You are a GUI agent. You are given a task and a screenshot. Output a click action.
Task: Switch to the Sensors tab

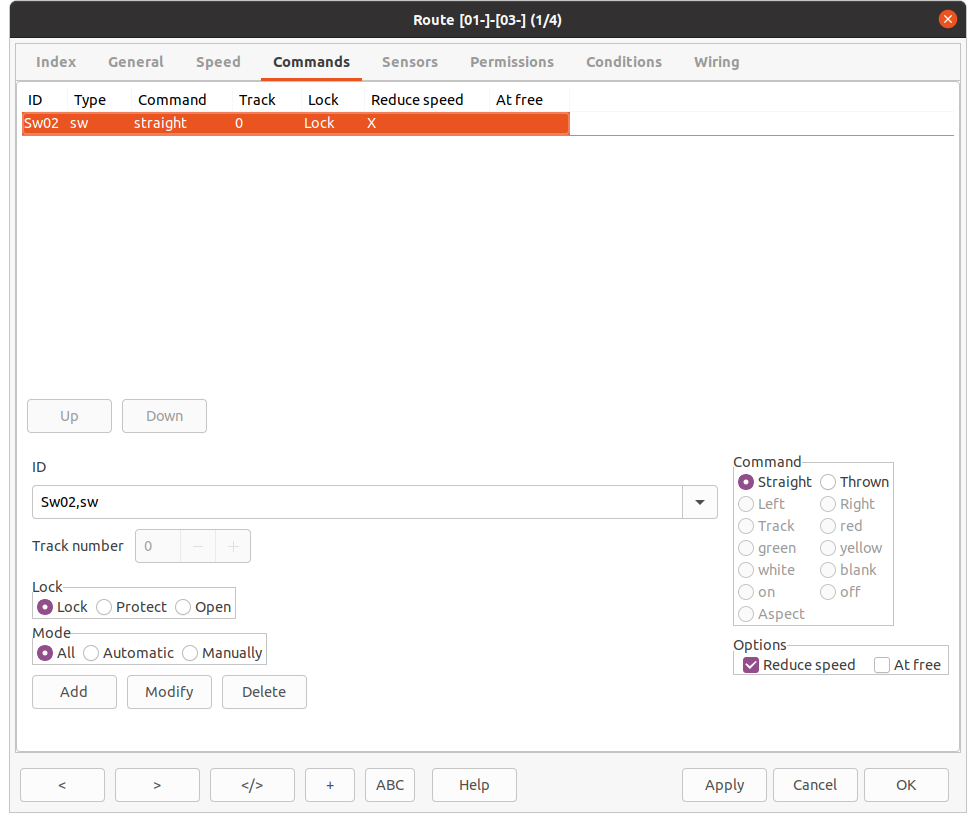coord(410,62)
